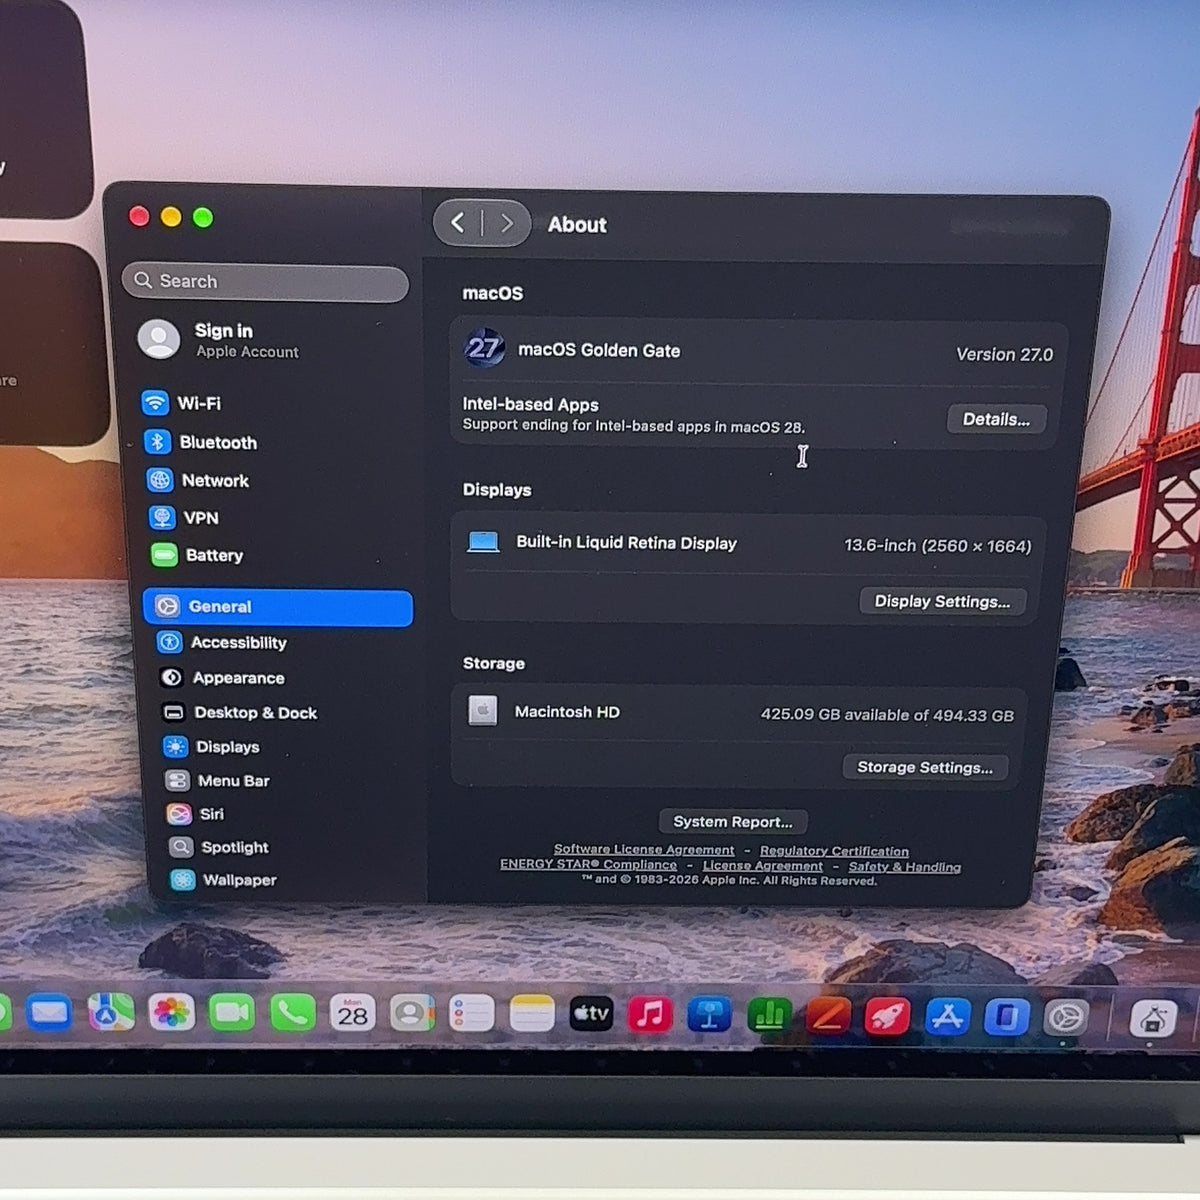Launch FaceTime from the Dock
Viewport: 1200px width, 1200px height.
231,1014
